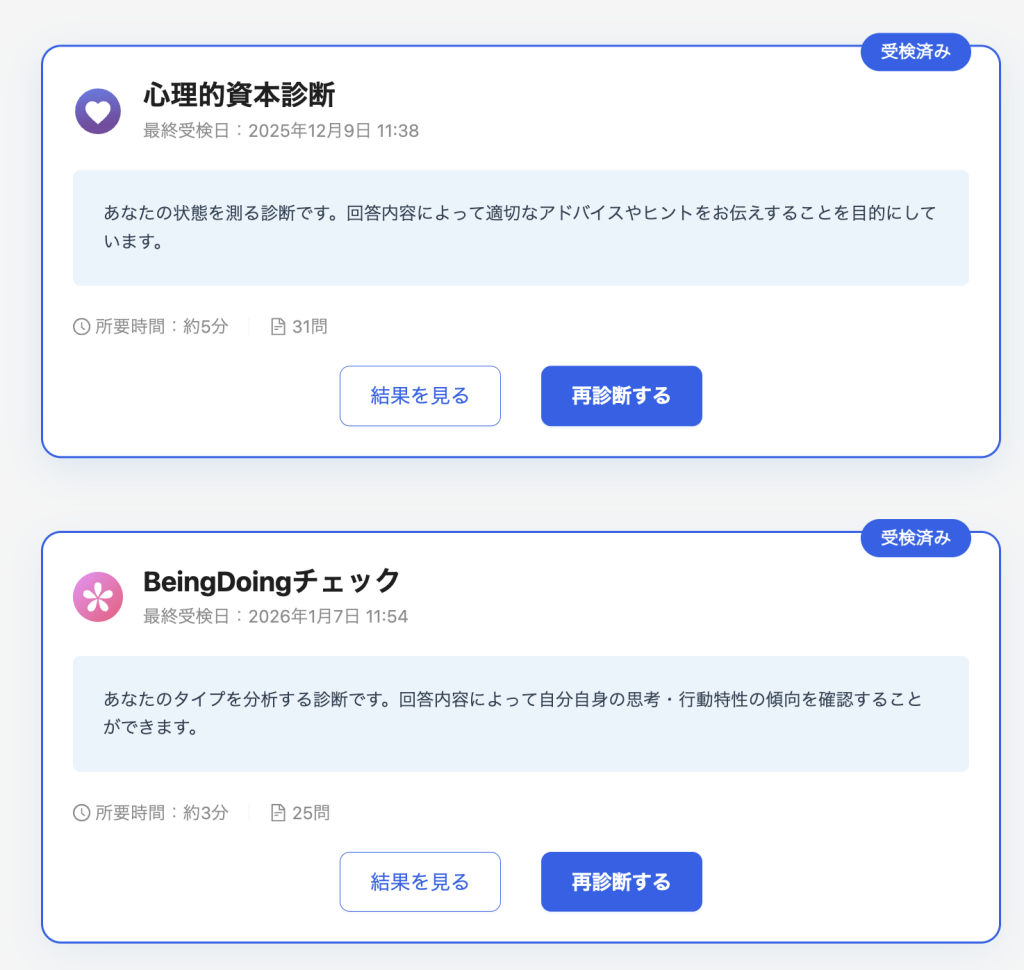
Task: Click the document icon next to 31問
Action: [x=278, y=327]
